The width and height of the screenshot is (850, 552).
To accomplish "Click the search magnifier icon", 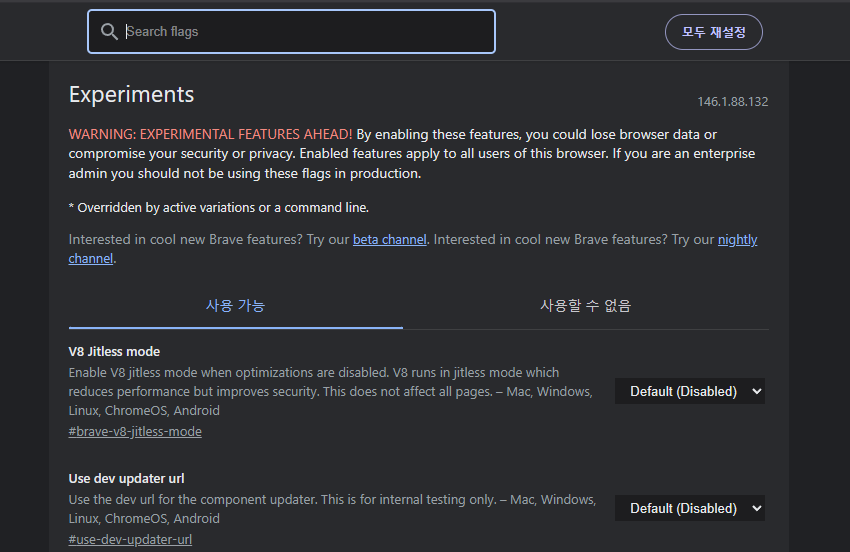I will [109, 31].
